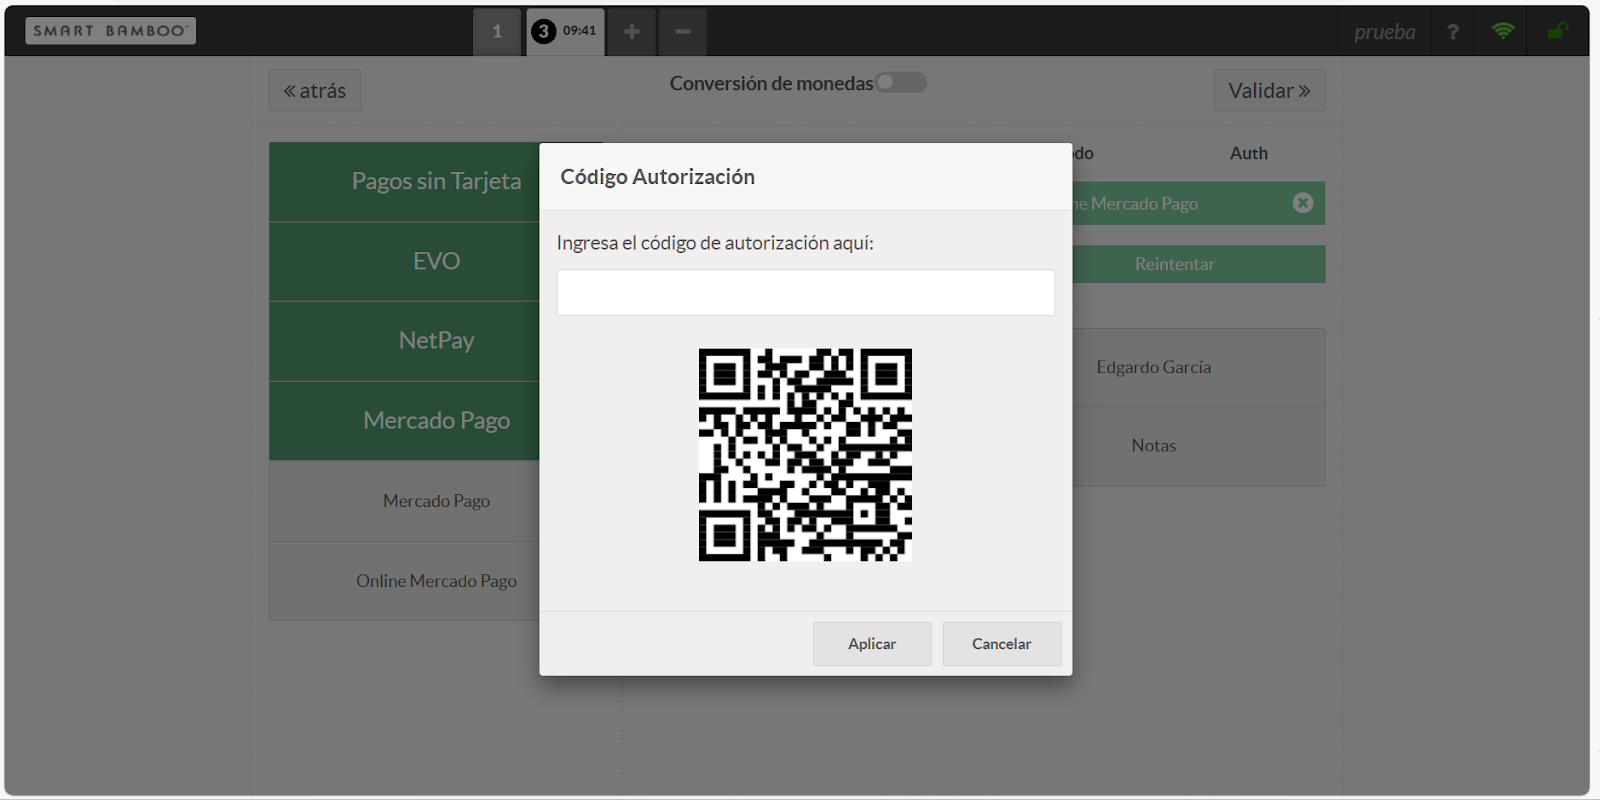Pick the Mercado Pago payment method

[405, 501]
